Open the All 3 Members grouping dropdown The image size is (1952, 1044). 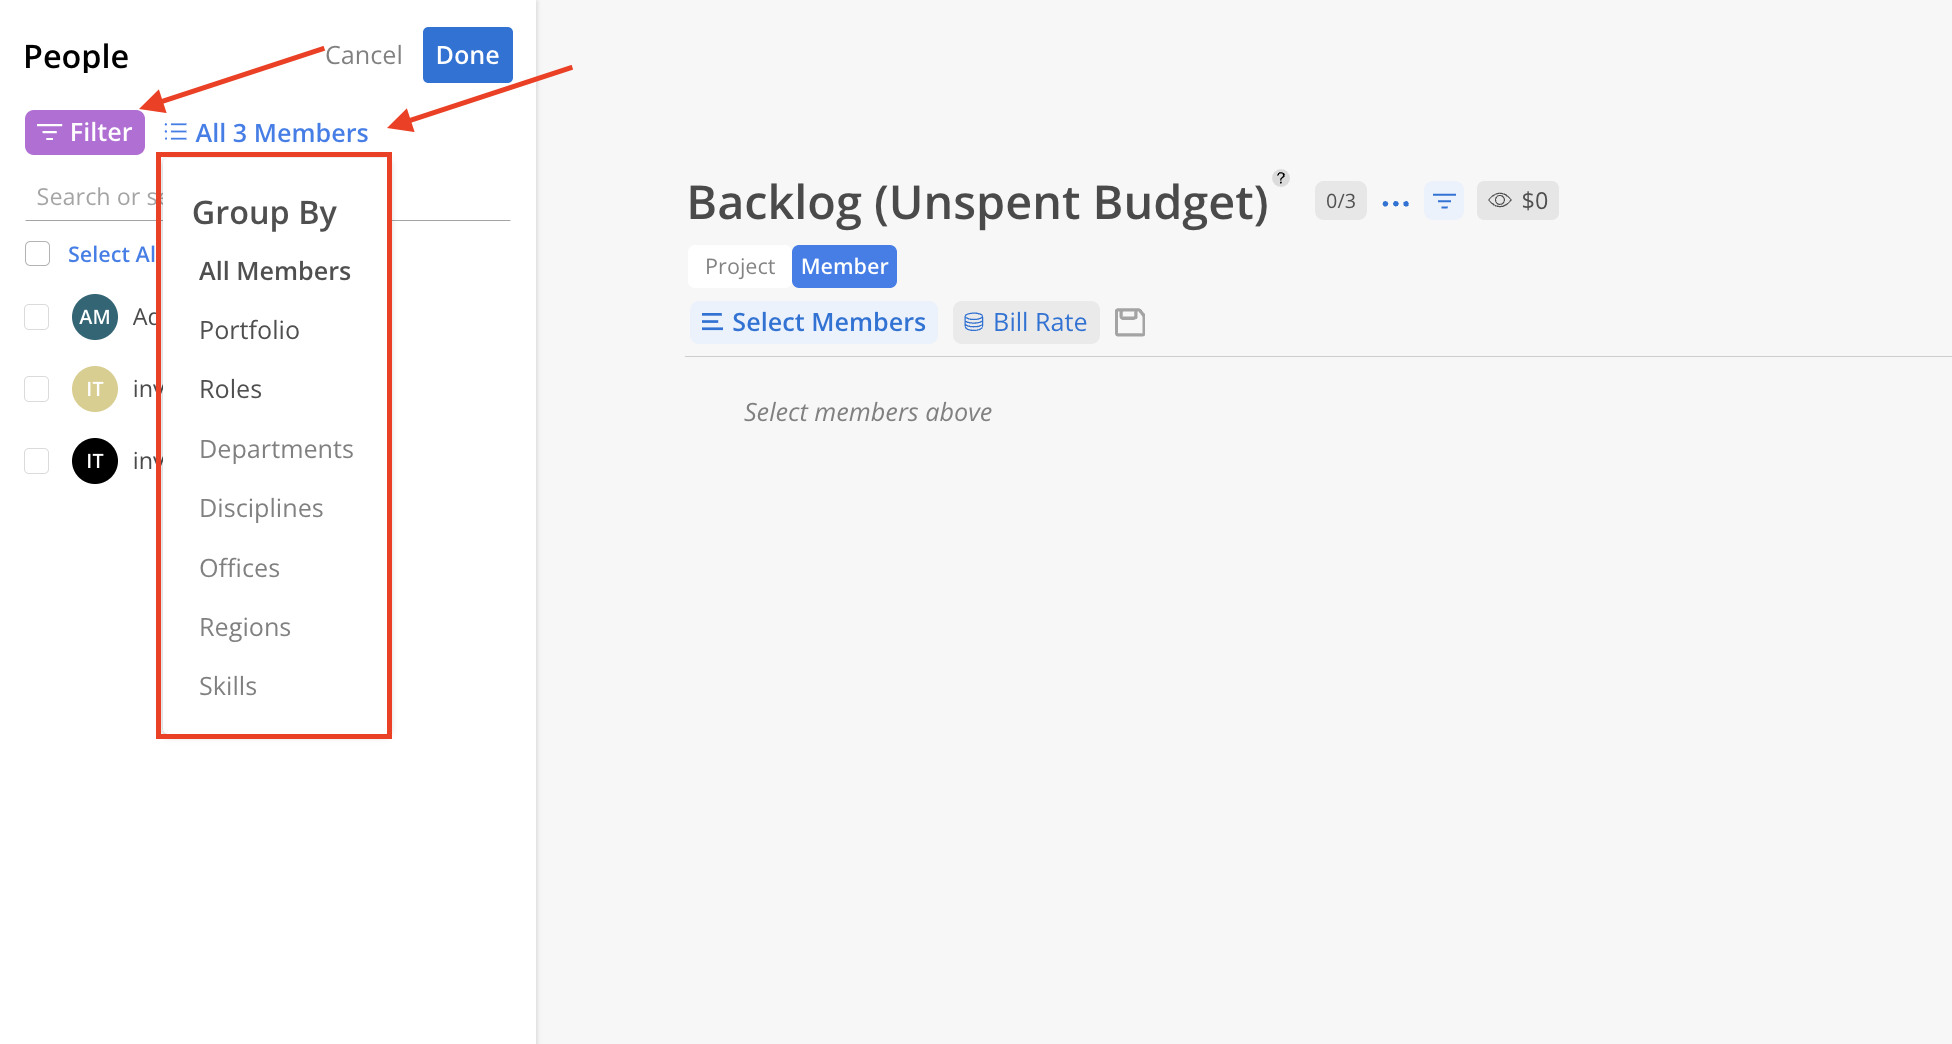(267, 133)
